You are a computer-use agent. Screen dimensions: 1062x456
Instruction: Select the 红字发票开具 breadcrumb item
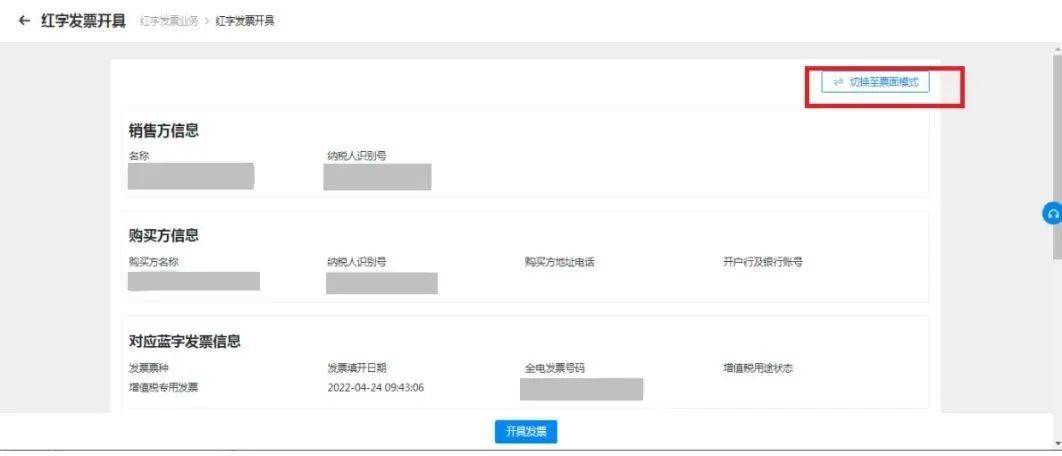245,21
